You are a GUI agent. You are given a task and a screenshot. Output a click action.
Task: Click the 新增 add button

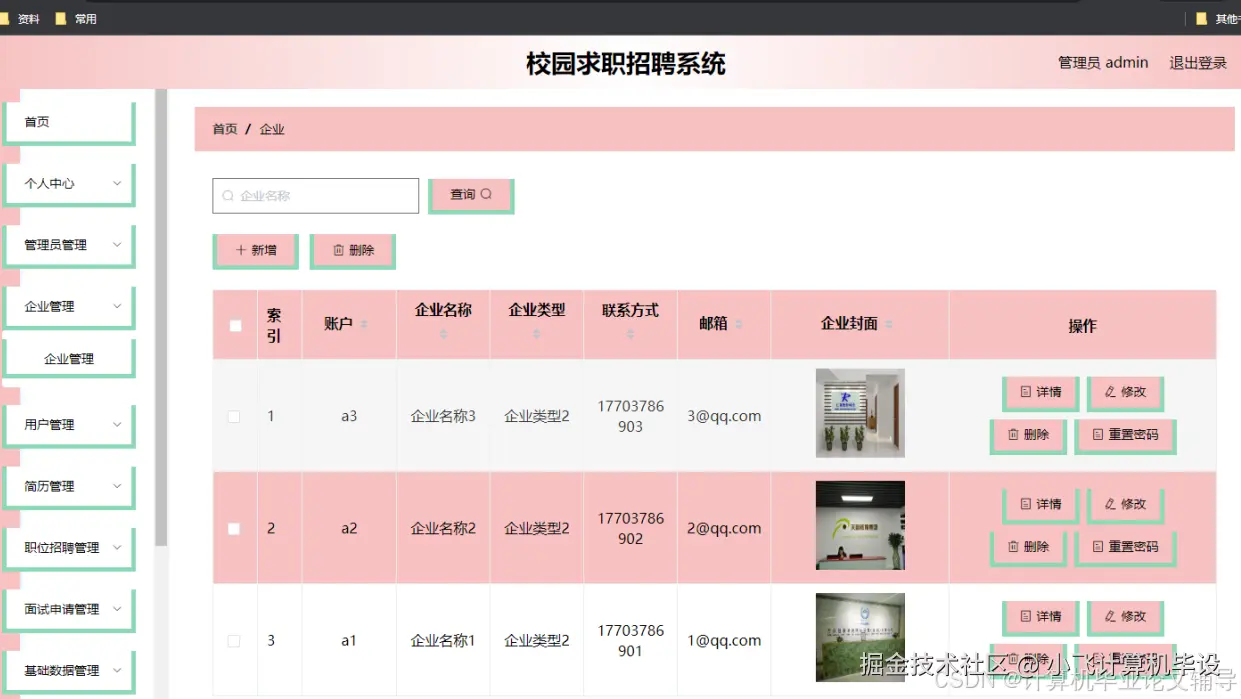[255, 251]
